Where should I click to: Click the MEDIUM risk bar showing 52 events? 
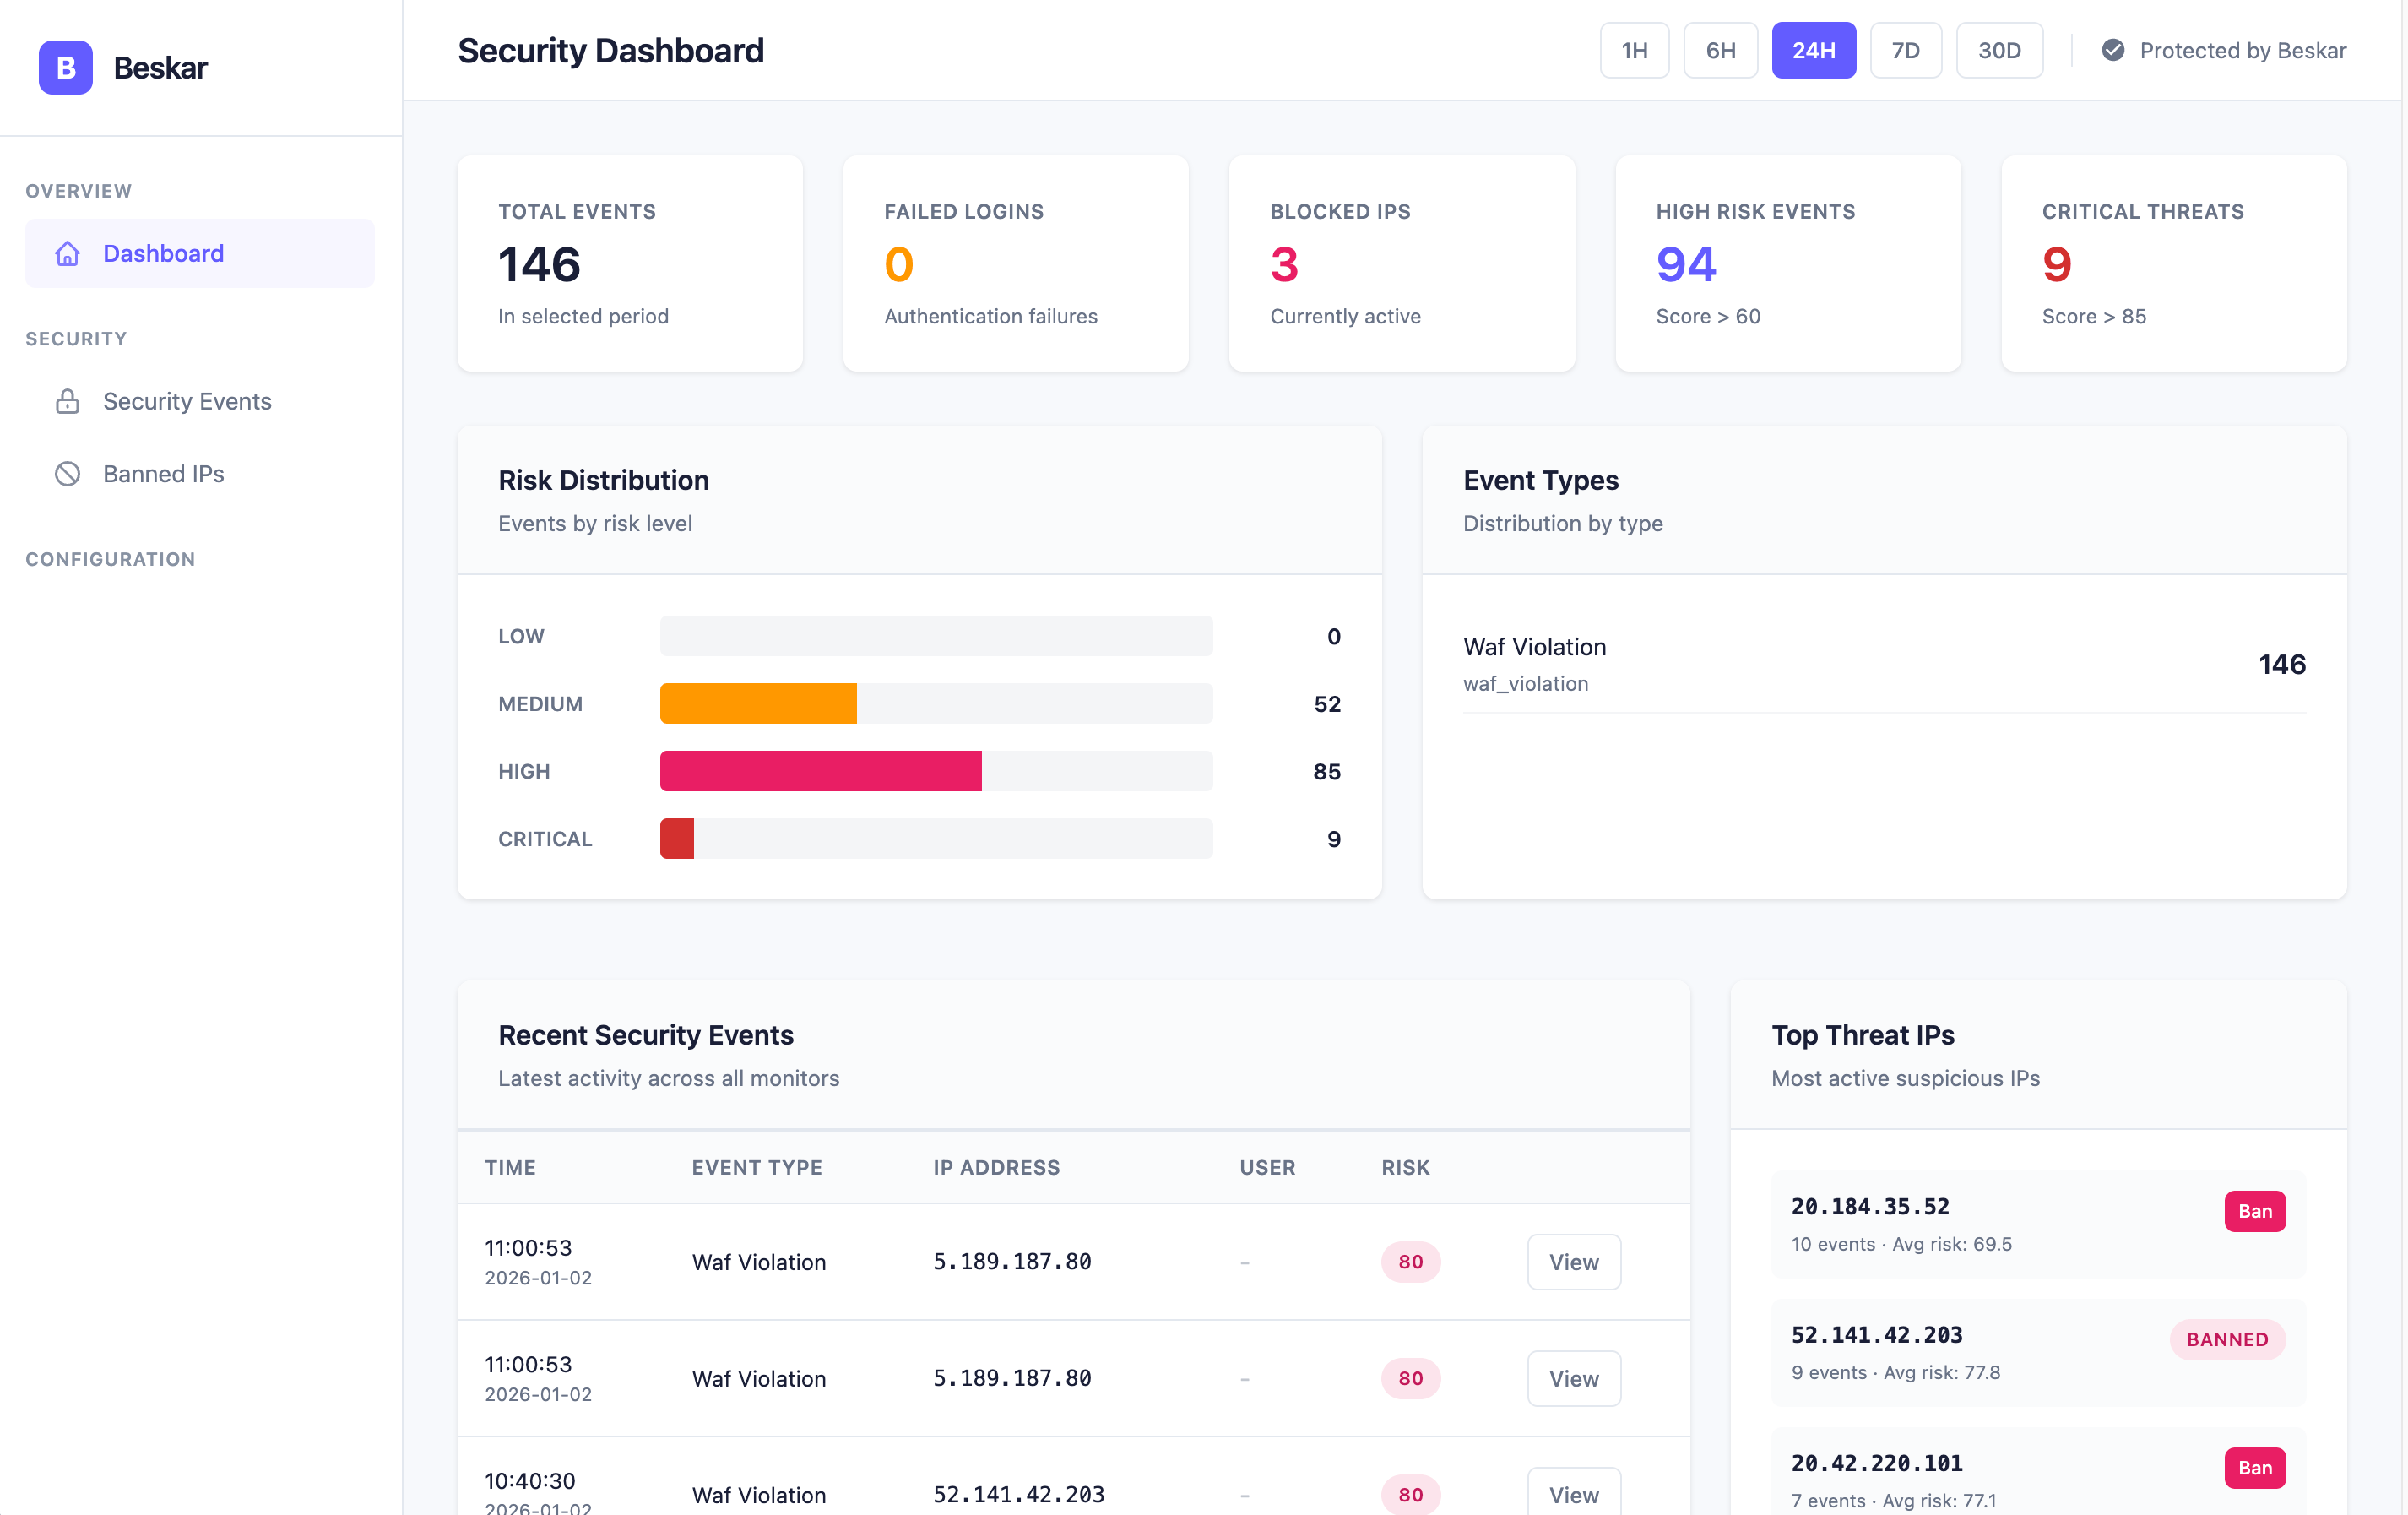[x=757, y=703]
